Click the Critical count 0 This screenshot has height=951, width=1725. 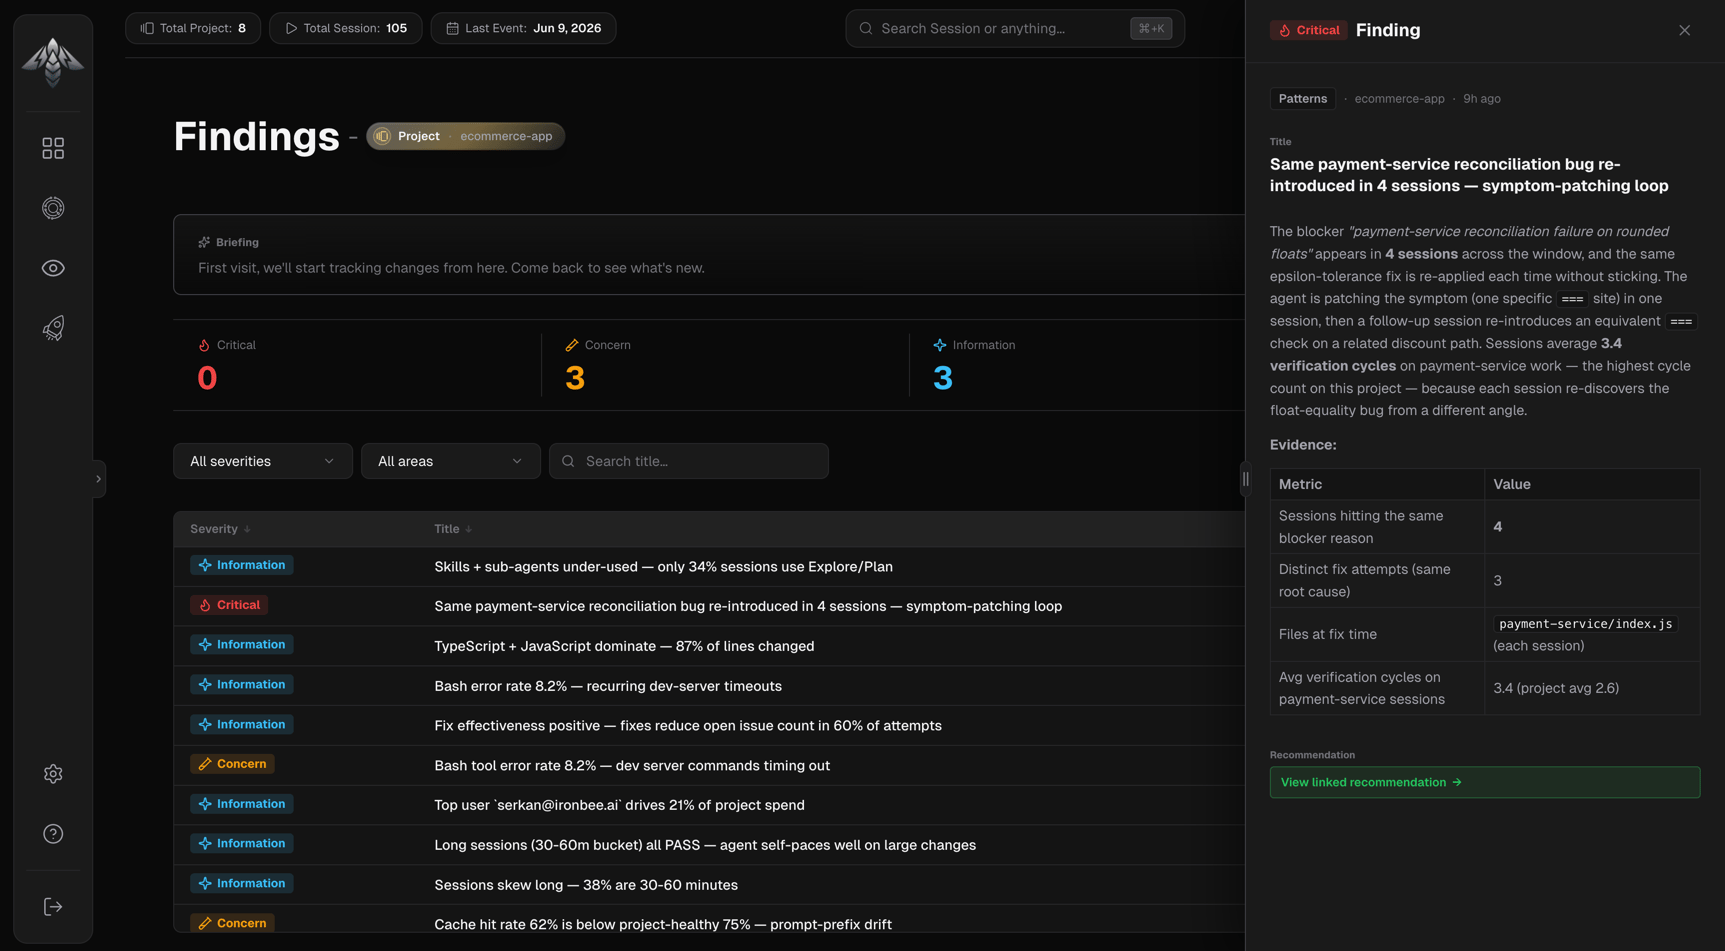pos(207,378)
